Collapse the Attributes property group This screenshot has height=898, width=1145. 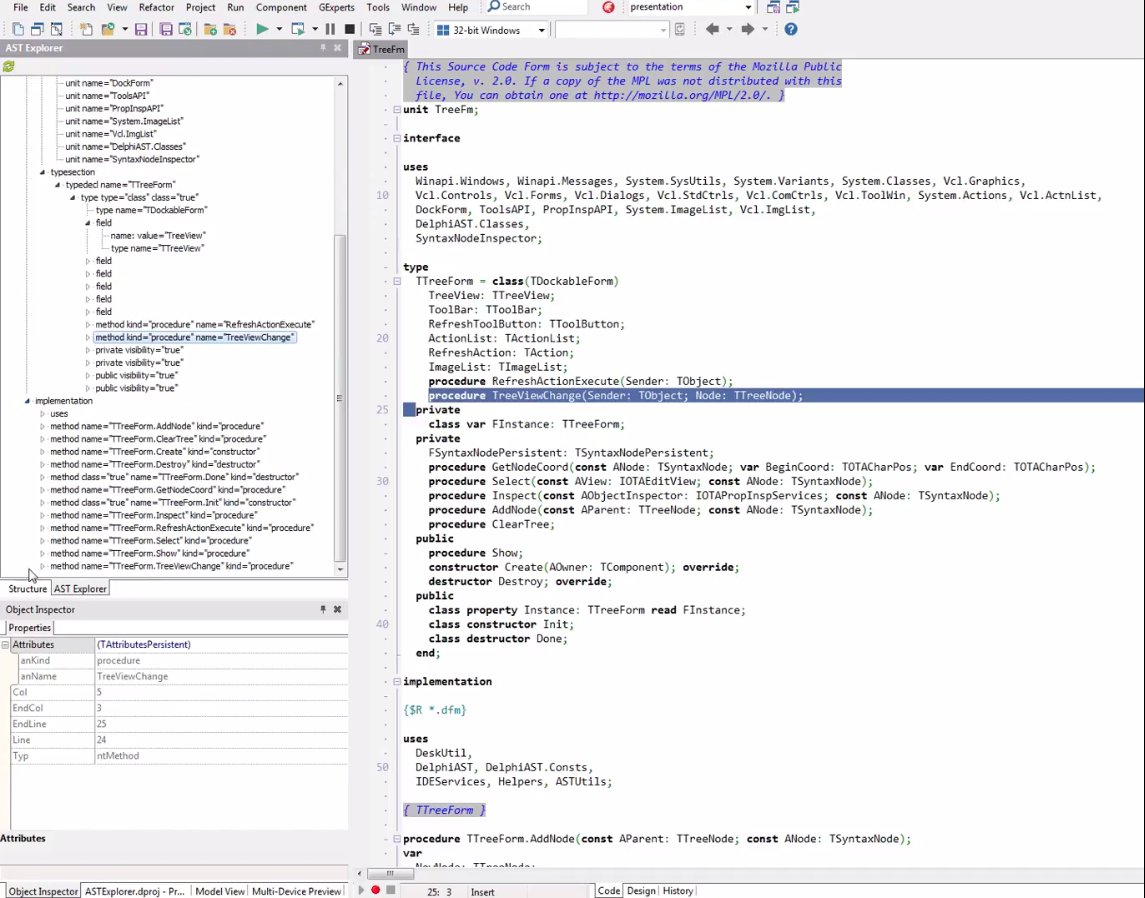[x=5, y=645]
